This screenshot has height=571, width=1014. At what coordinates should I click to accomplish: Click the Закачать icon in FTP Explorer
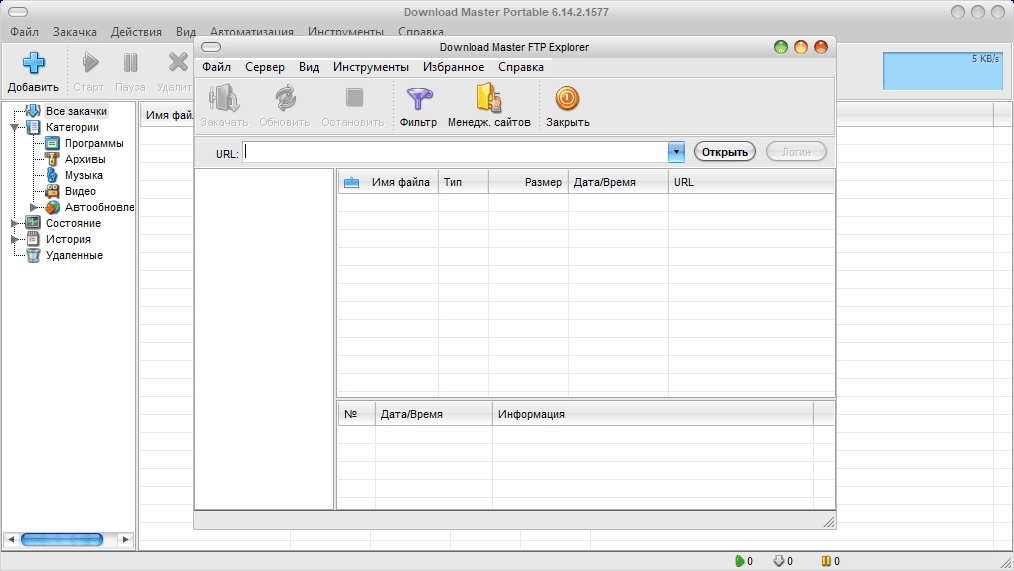coord(224,98)
